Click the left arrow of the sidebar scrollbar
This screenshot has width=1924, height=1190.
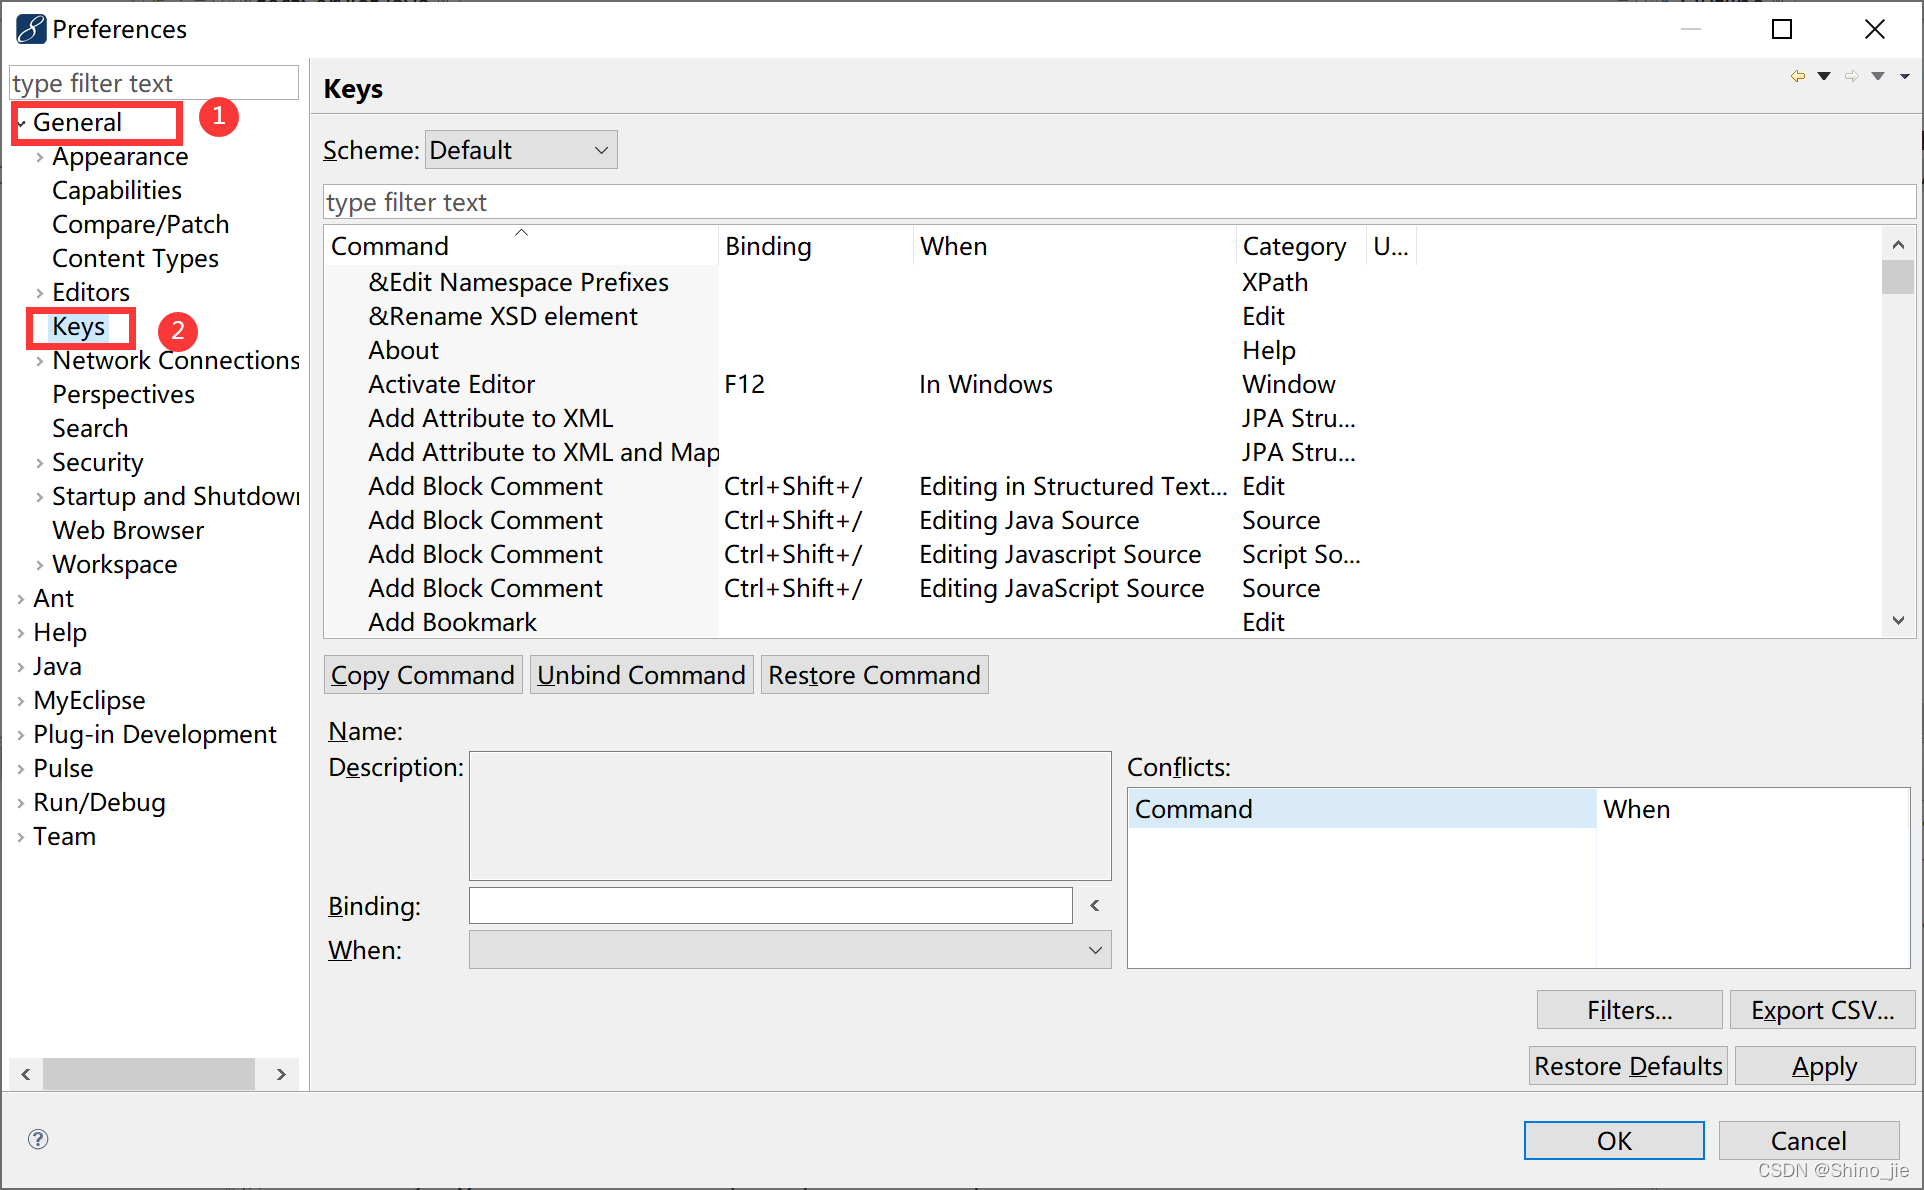click(x=24, y=1073)
